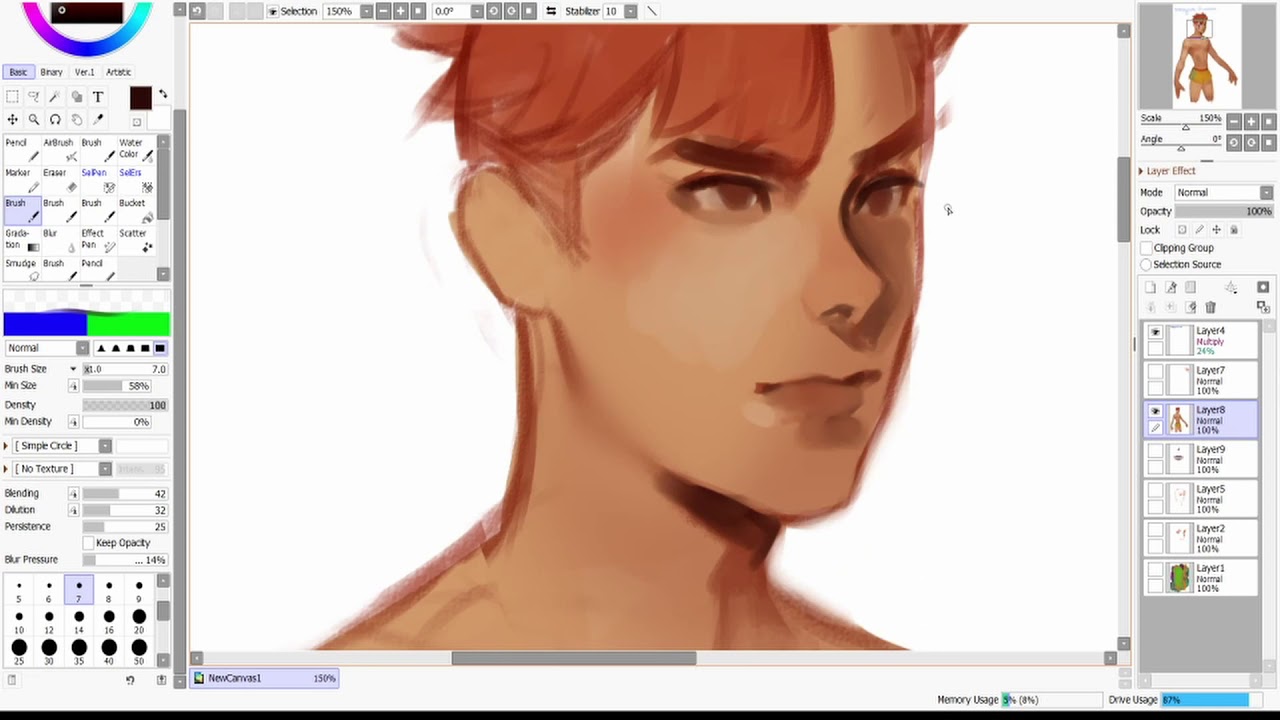
Task: Pick the Smudge tool
Action: (20, 269)
